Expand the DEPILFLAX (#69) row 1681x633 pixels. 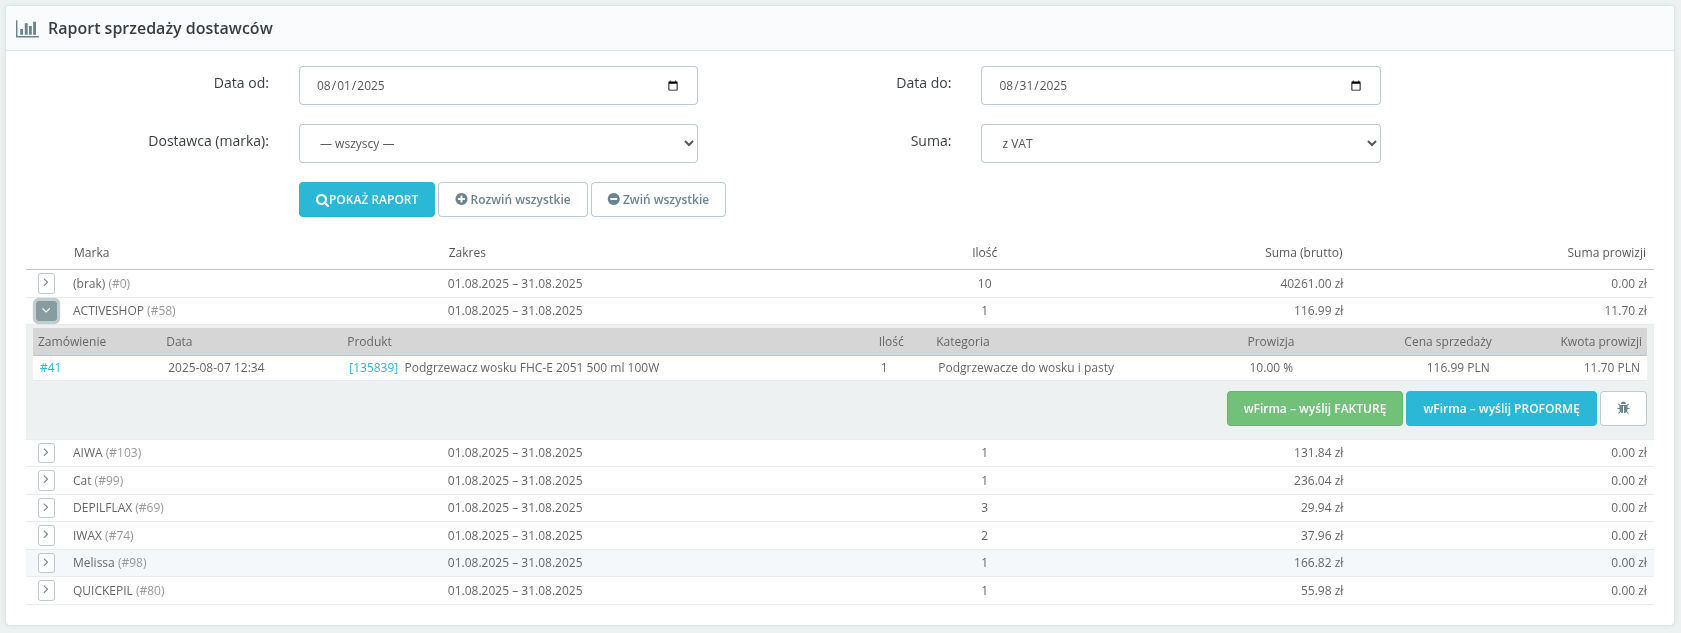(x=46, y=508)
